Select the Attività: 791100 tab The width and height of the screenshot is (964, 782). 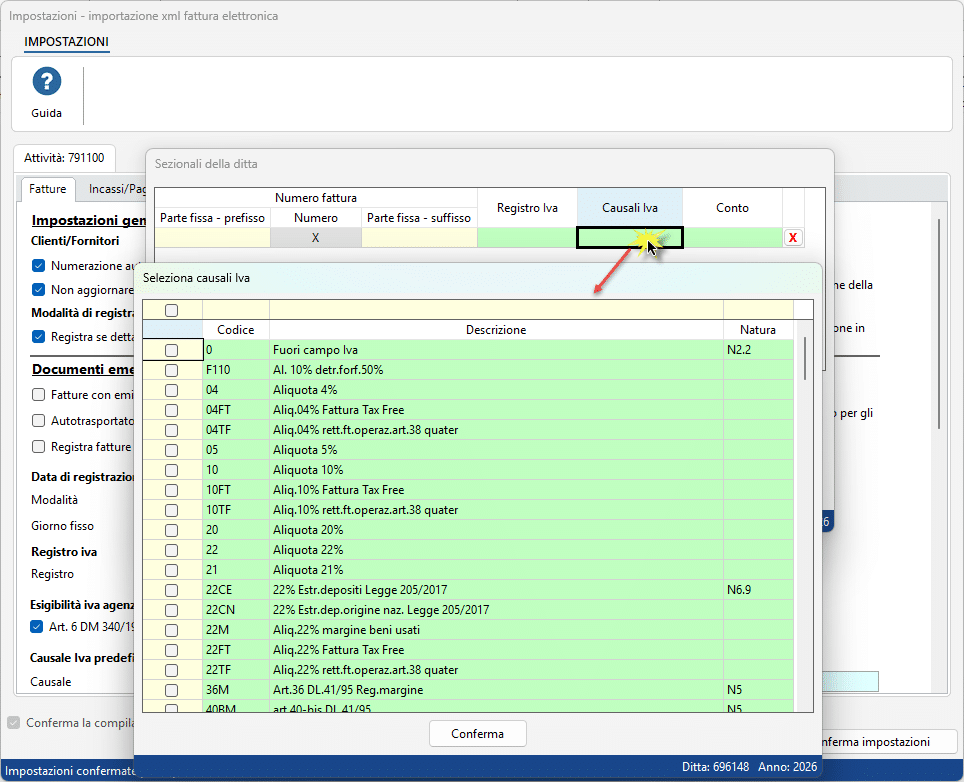coord(64,158)
